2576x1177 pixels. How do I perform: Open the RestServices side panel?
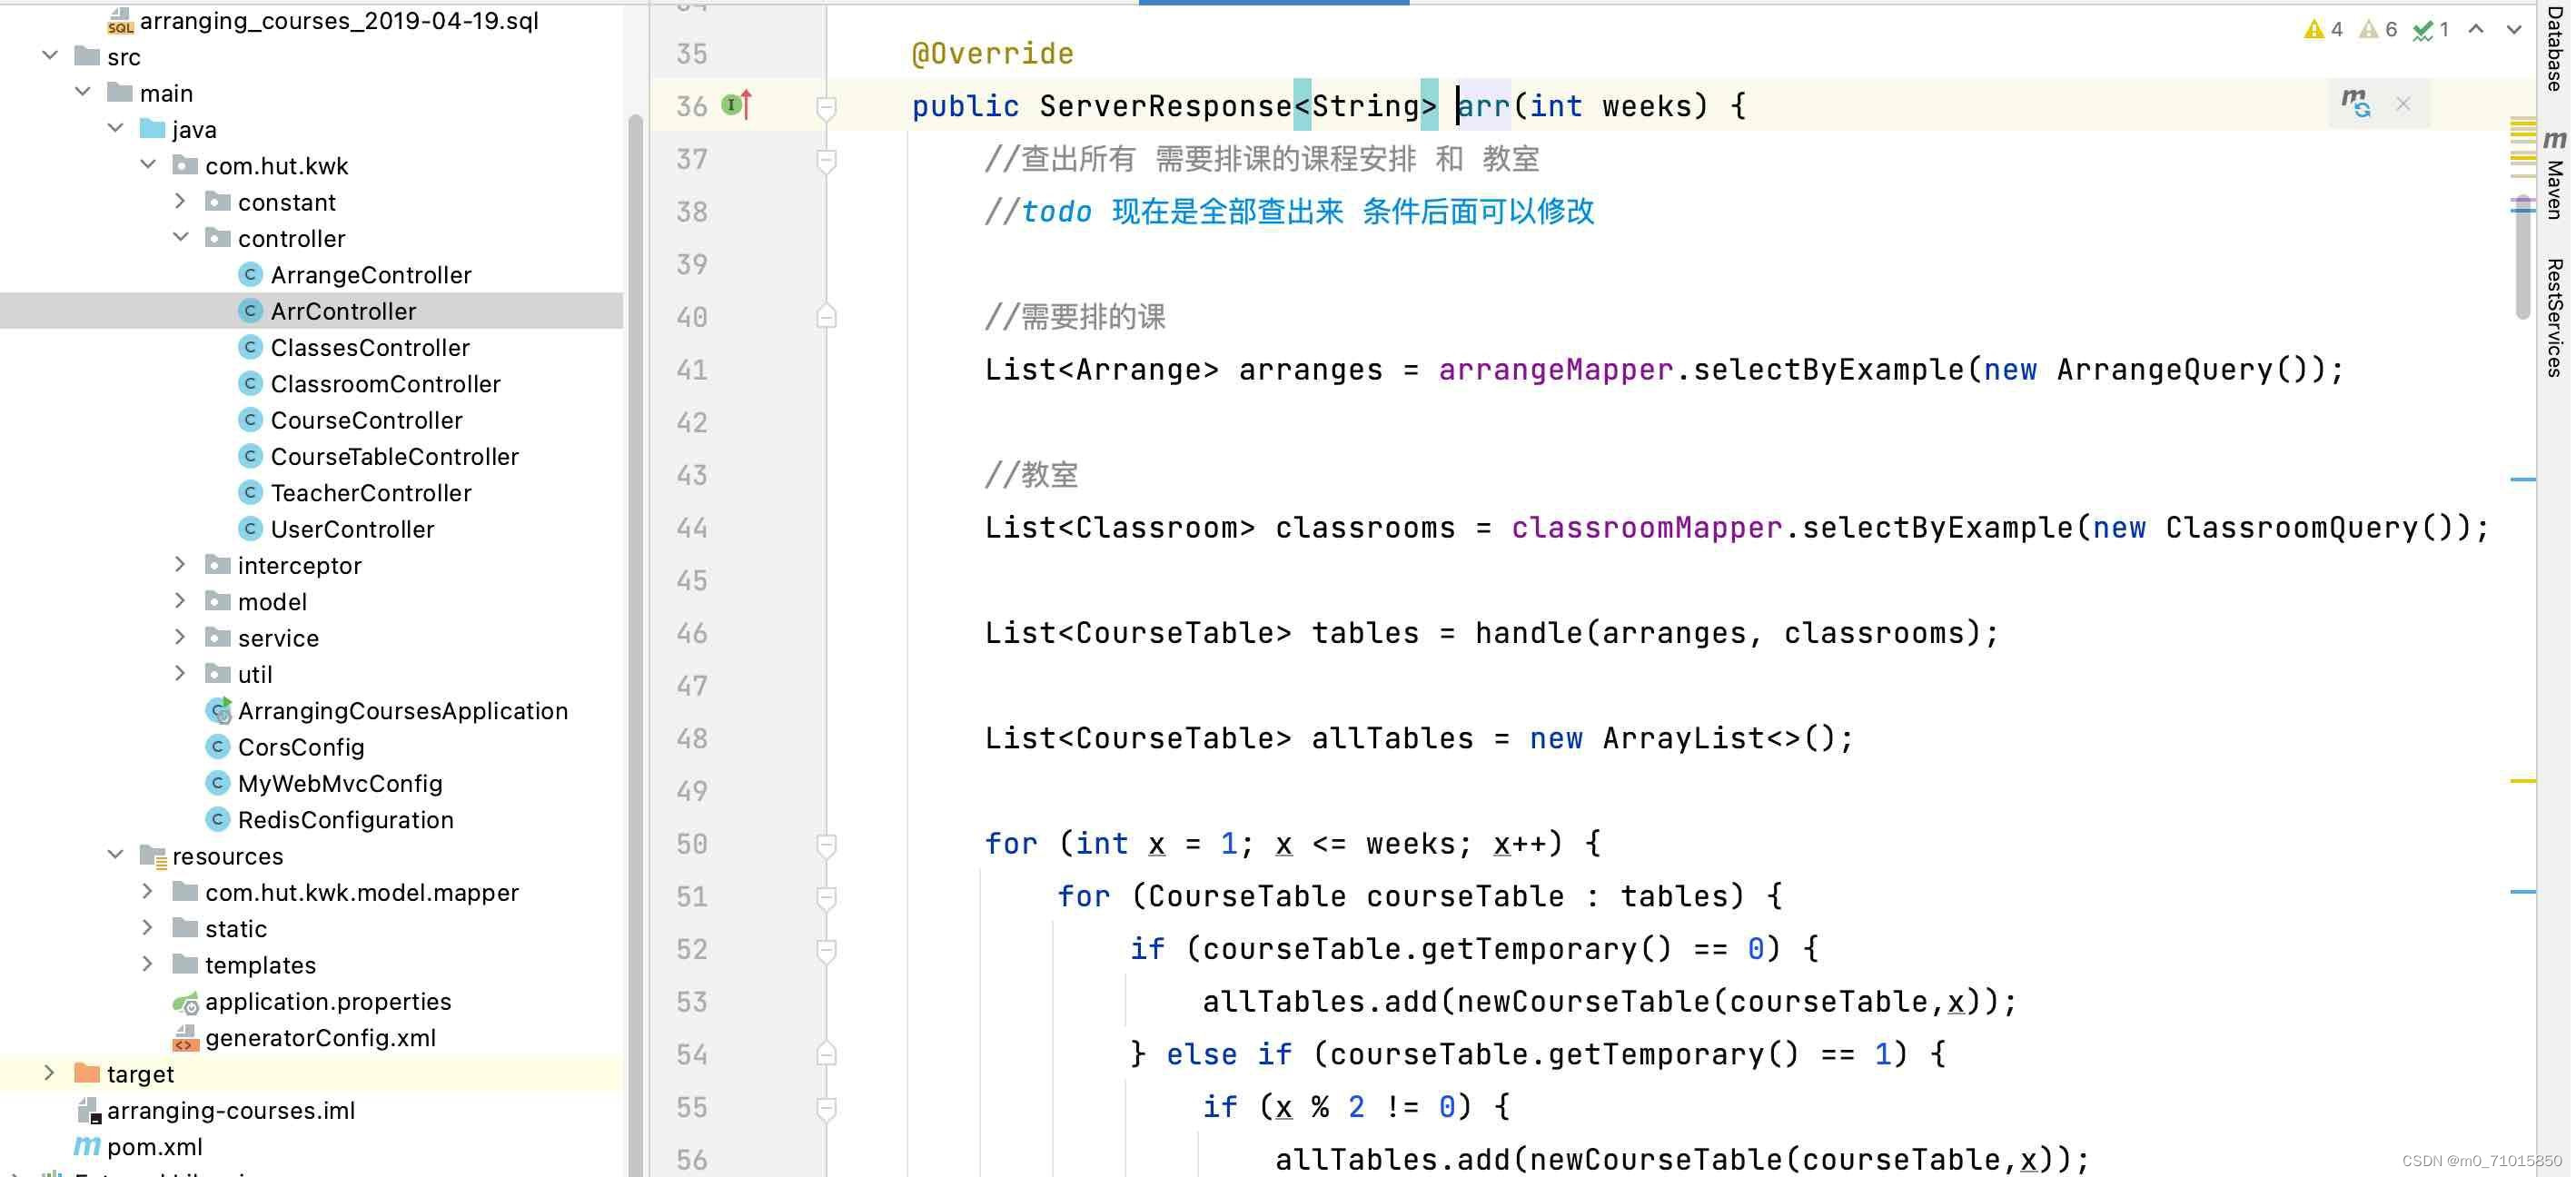tap(2555, 318)
